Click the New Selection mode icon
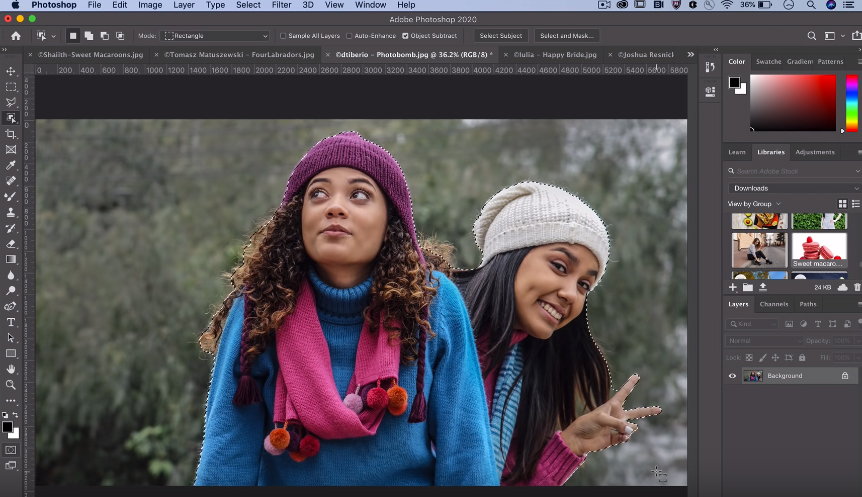Viewport: 862px width, 497px height. point(73,36)
